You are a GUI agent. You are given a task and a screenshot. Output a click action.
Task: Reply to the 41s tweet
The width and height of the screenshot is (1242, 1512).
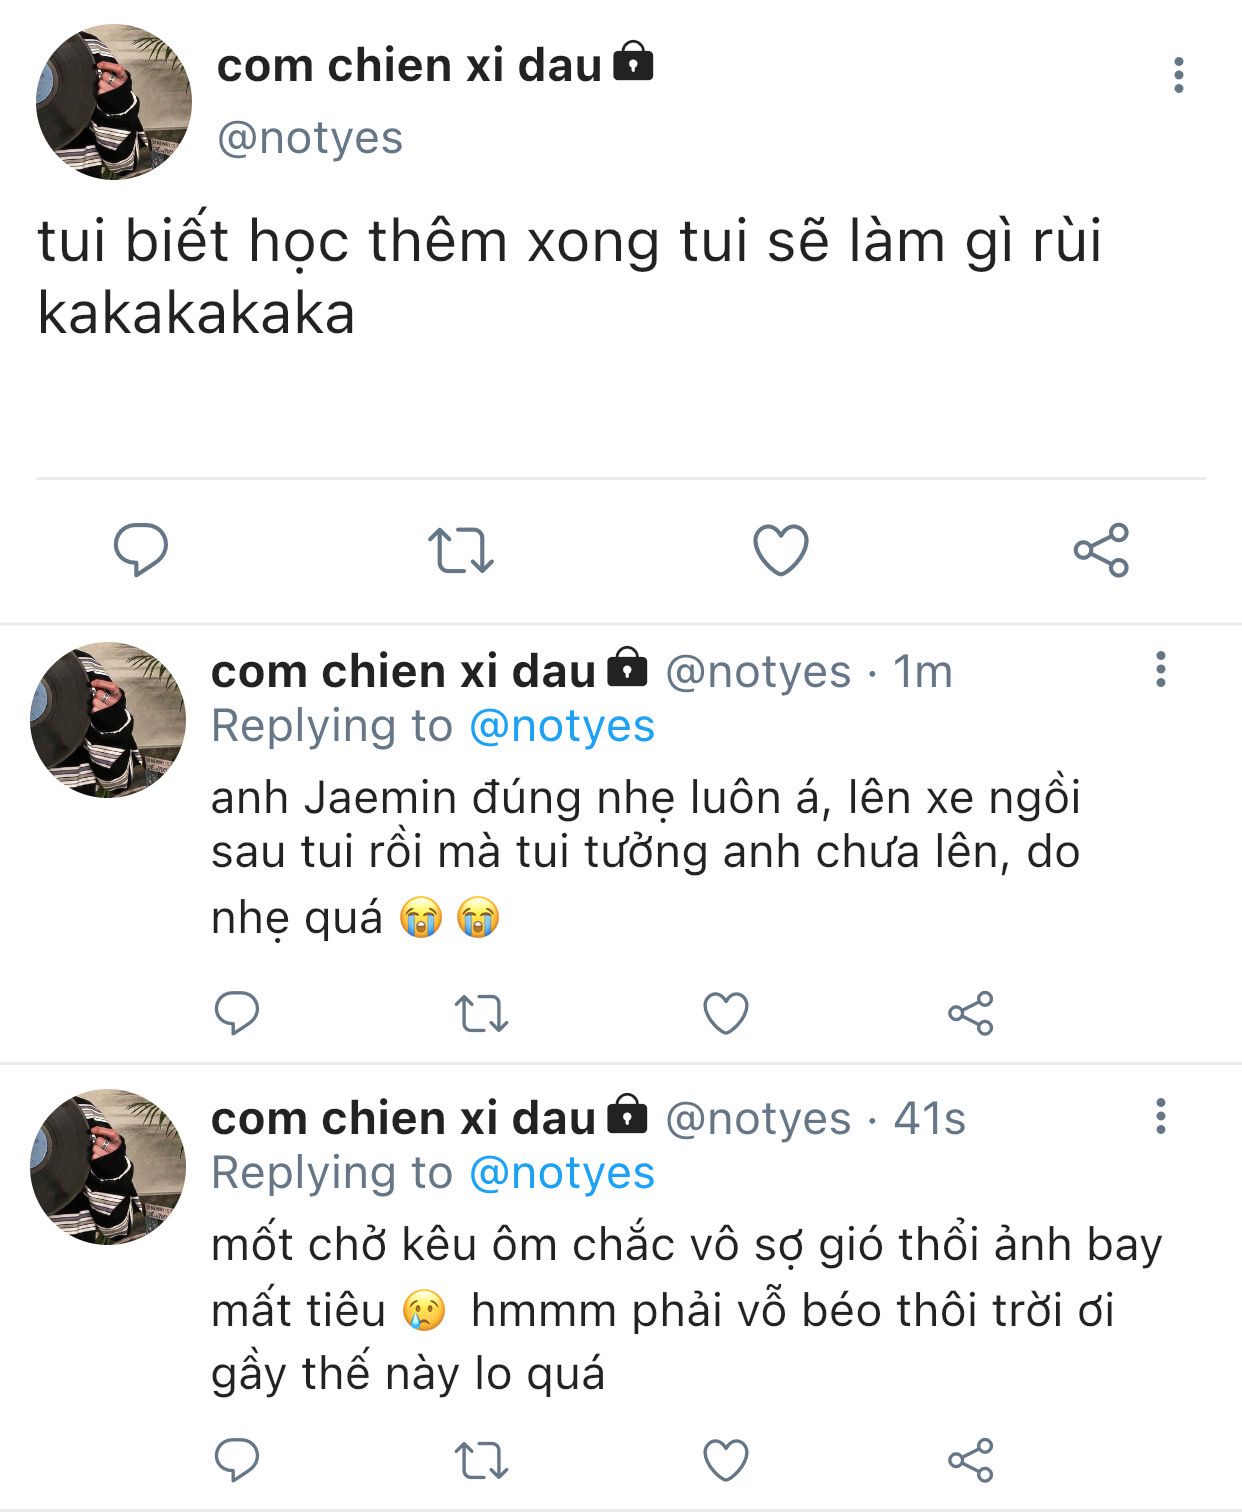[x=237, y=1460]
